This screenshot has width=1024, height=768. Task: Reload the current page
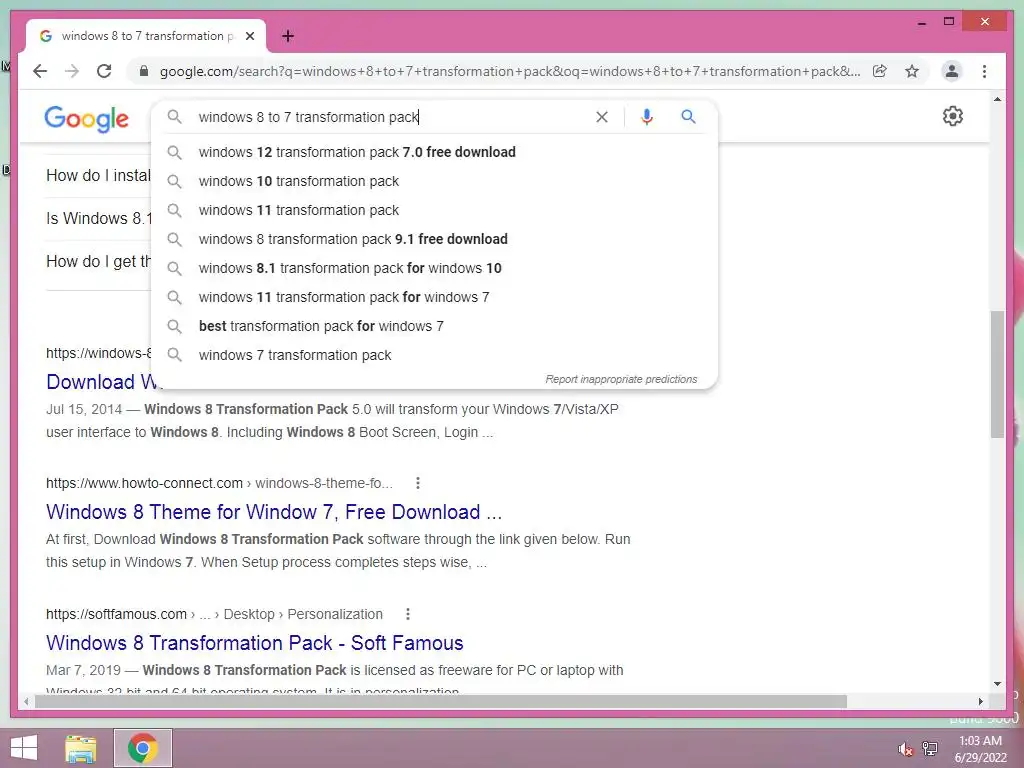pos(104,71)
